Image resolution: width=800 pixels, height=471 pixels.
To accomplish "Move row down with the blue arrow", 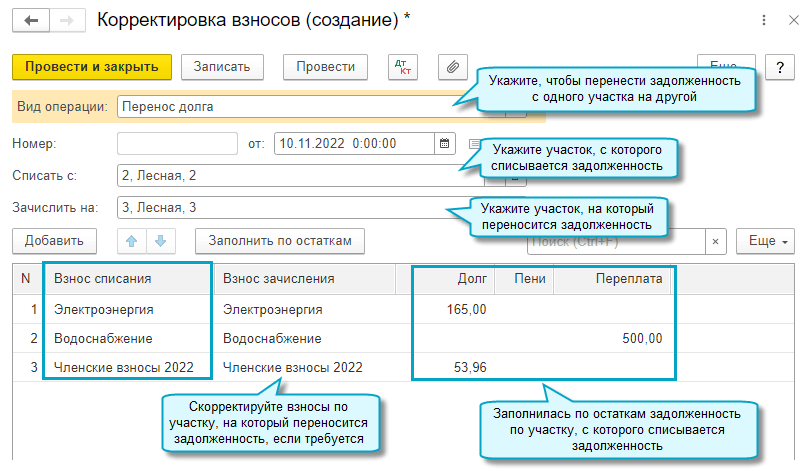I will tap(161, 241).
